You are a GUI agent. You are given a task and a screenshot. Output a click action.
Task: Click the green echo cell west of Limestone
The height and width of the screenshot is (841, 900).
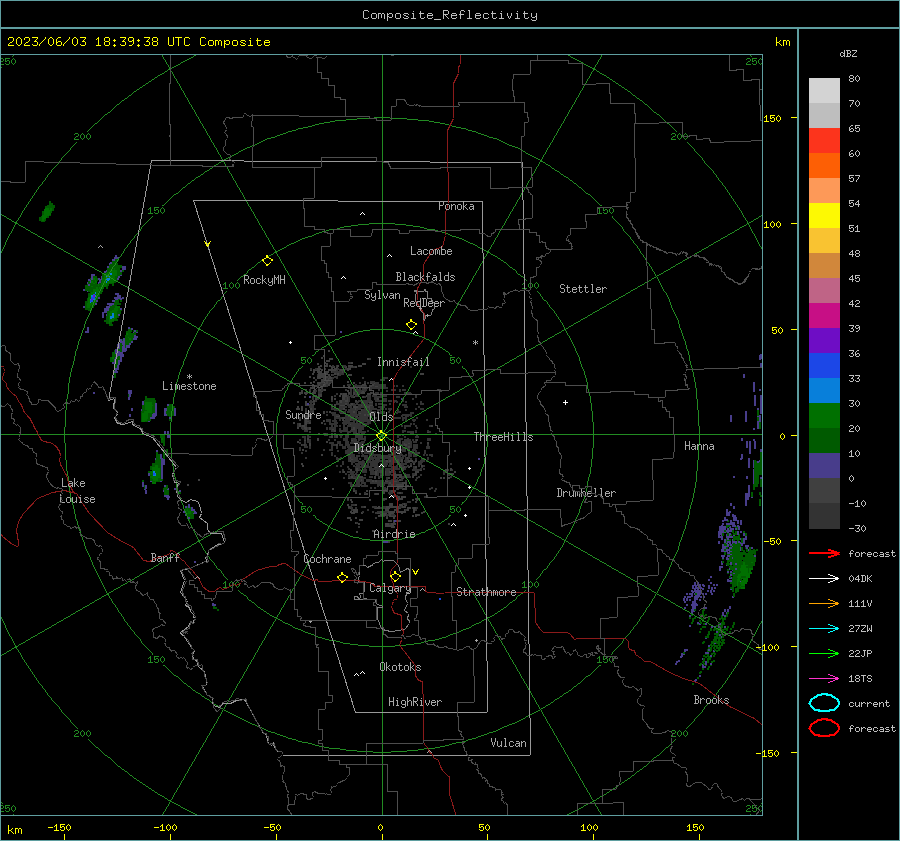[149, 409]
